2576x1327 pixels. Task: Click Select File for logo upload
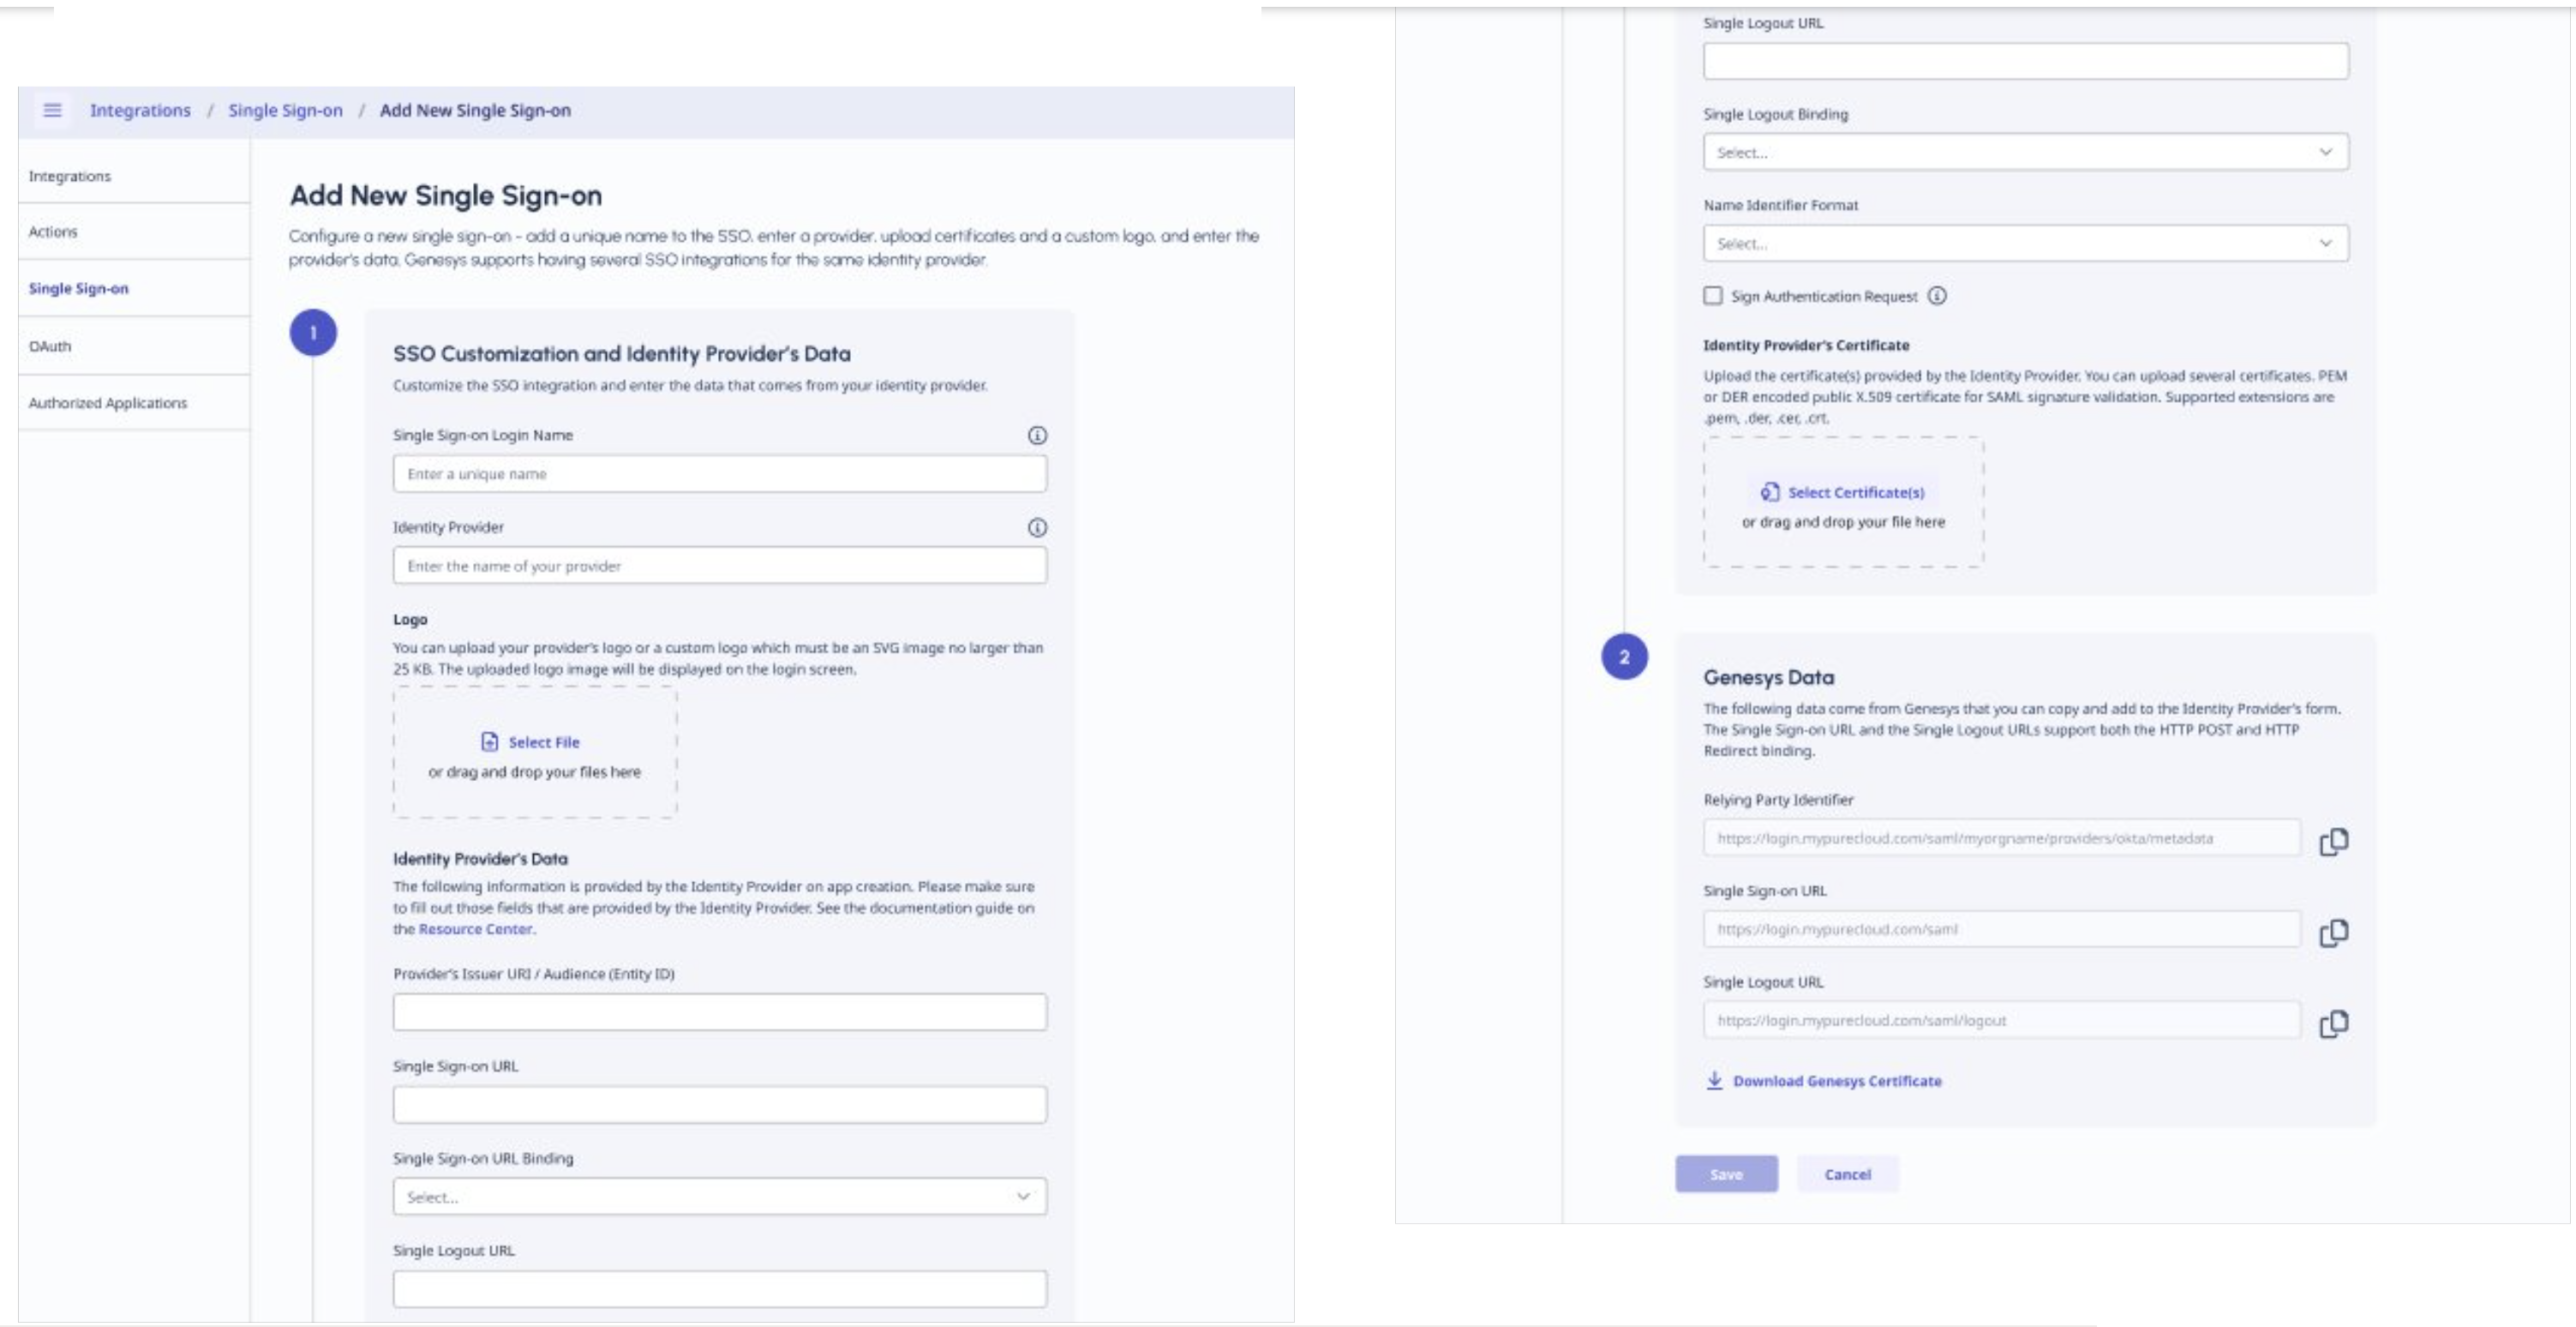coord(530,742)
